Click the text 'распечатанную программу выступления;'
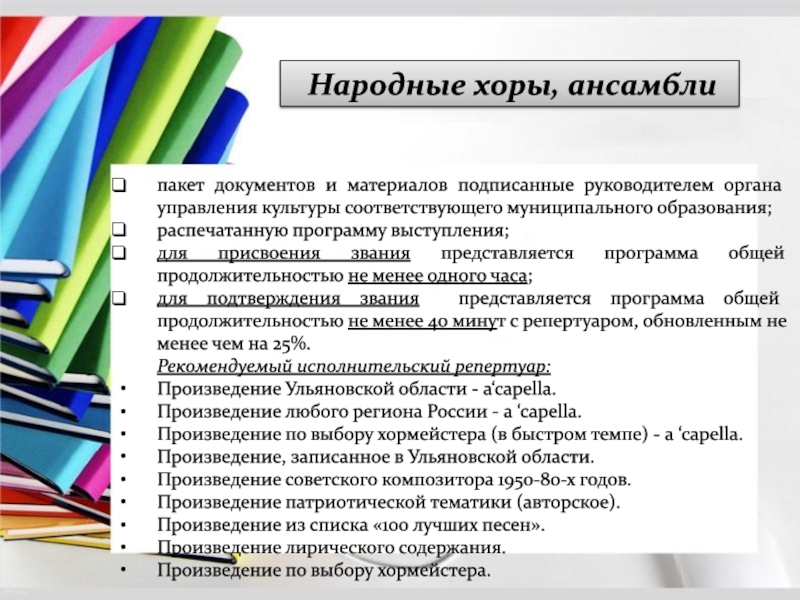The width and height of the screenshot is (800, 600). 333,231
